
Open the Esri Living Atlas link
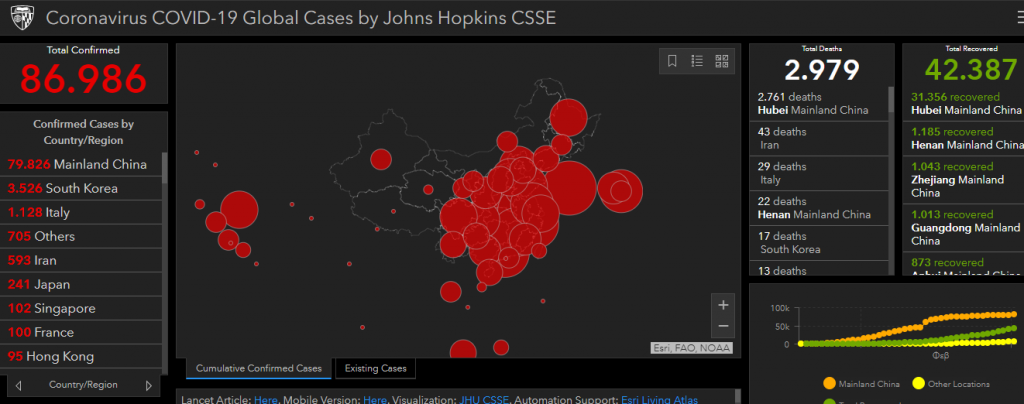tap(659, 399)
